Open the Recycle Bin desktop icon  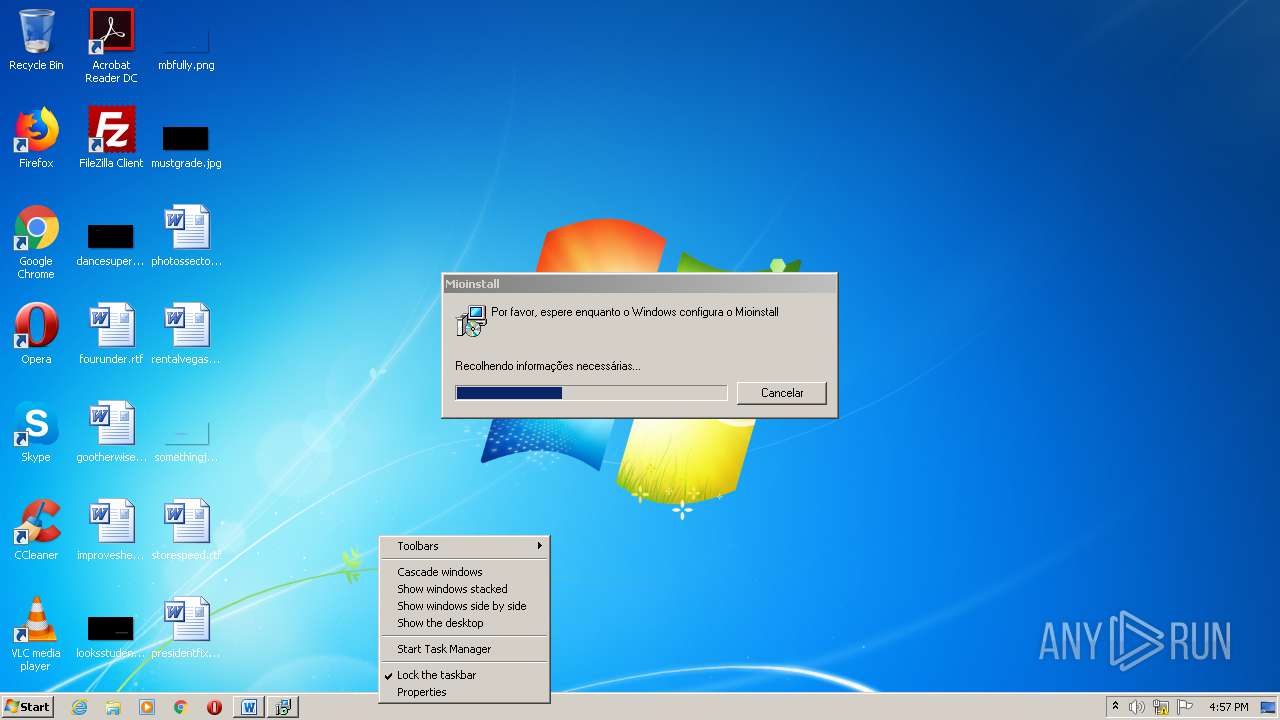[36, 40]
